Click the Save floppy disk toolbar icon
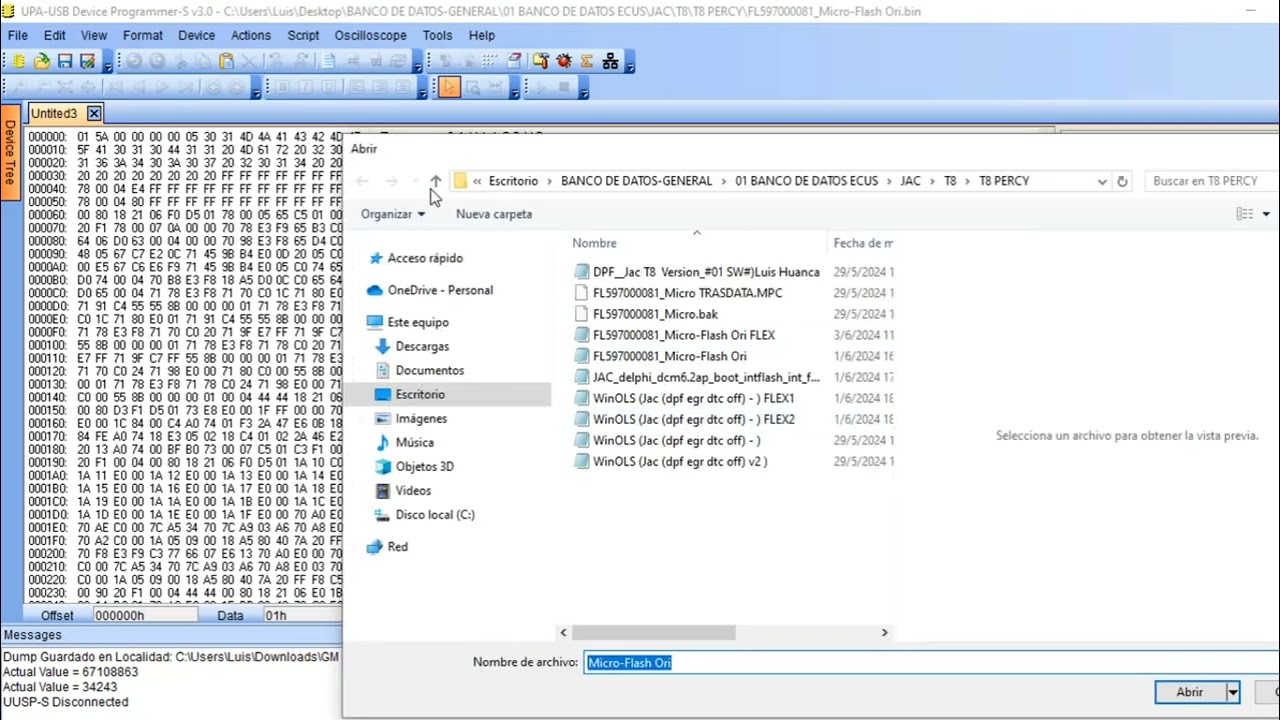1280x720 pixels. coord(65,61)
